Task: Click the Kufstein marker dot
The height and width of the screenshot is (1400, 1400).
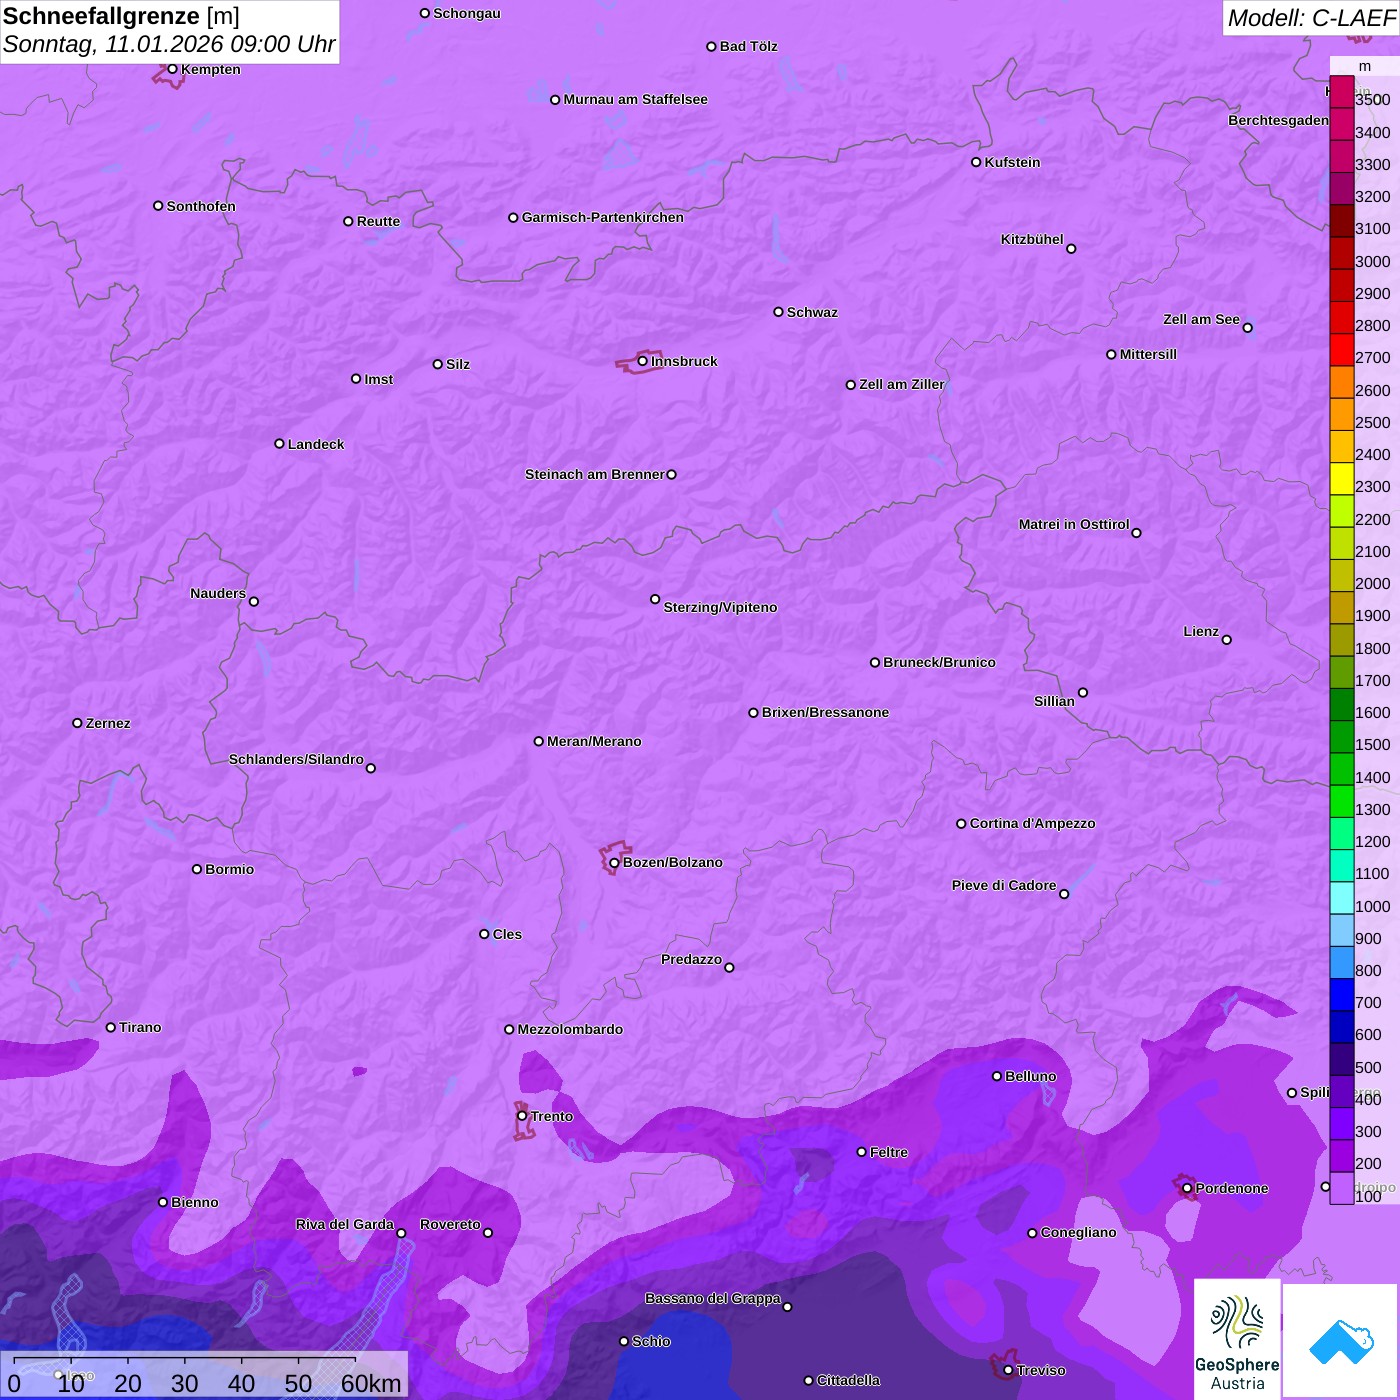Action: point(976,162)
